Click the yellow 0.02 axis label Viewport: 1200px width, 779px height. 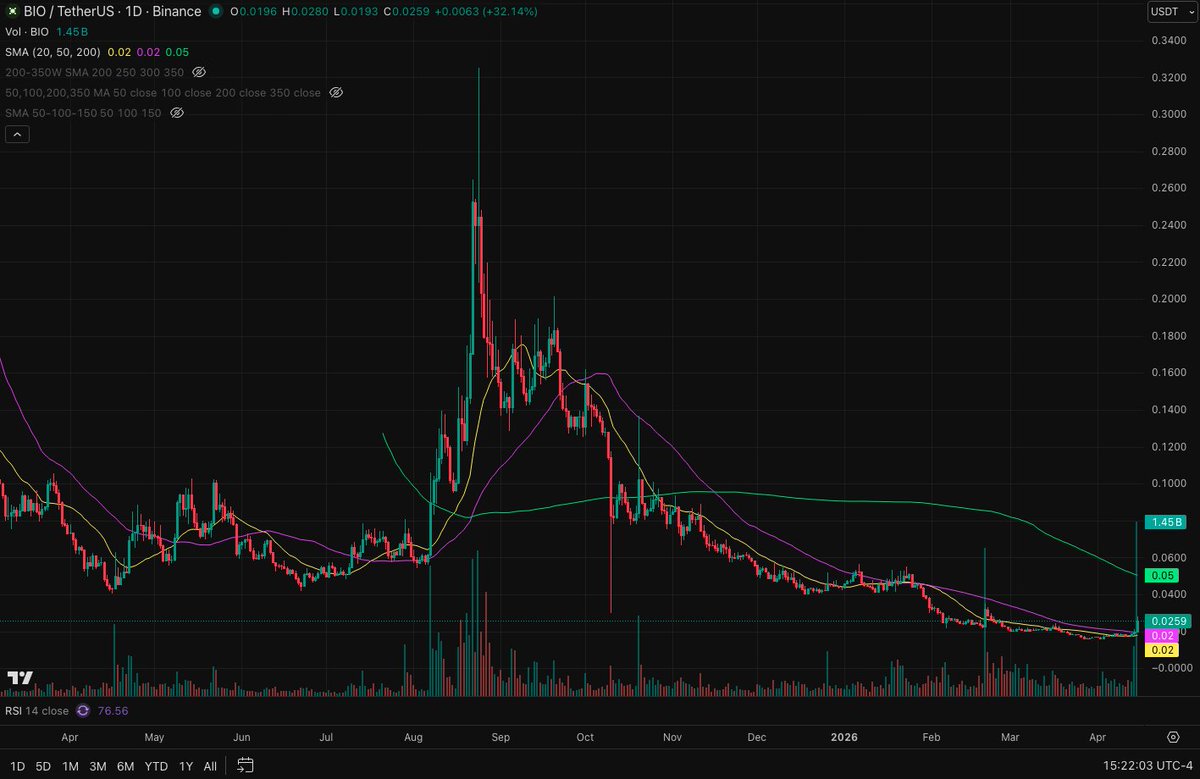(1160, 650)
